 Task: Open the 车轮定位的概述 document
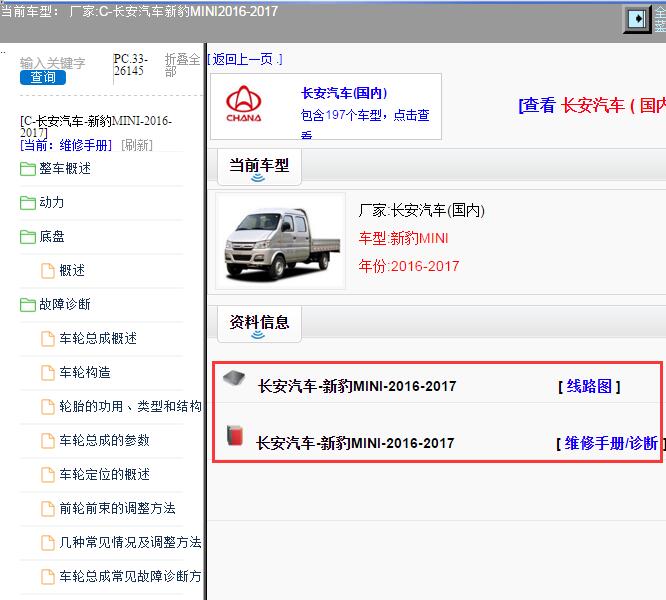coord(104,474)
